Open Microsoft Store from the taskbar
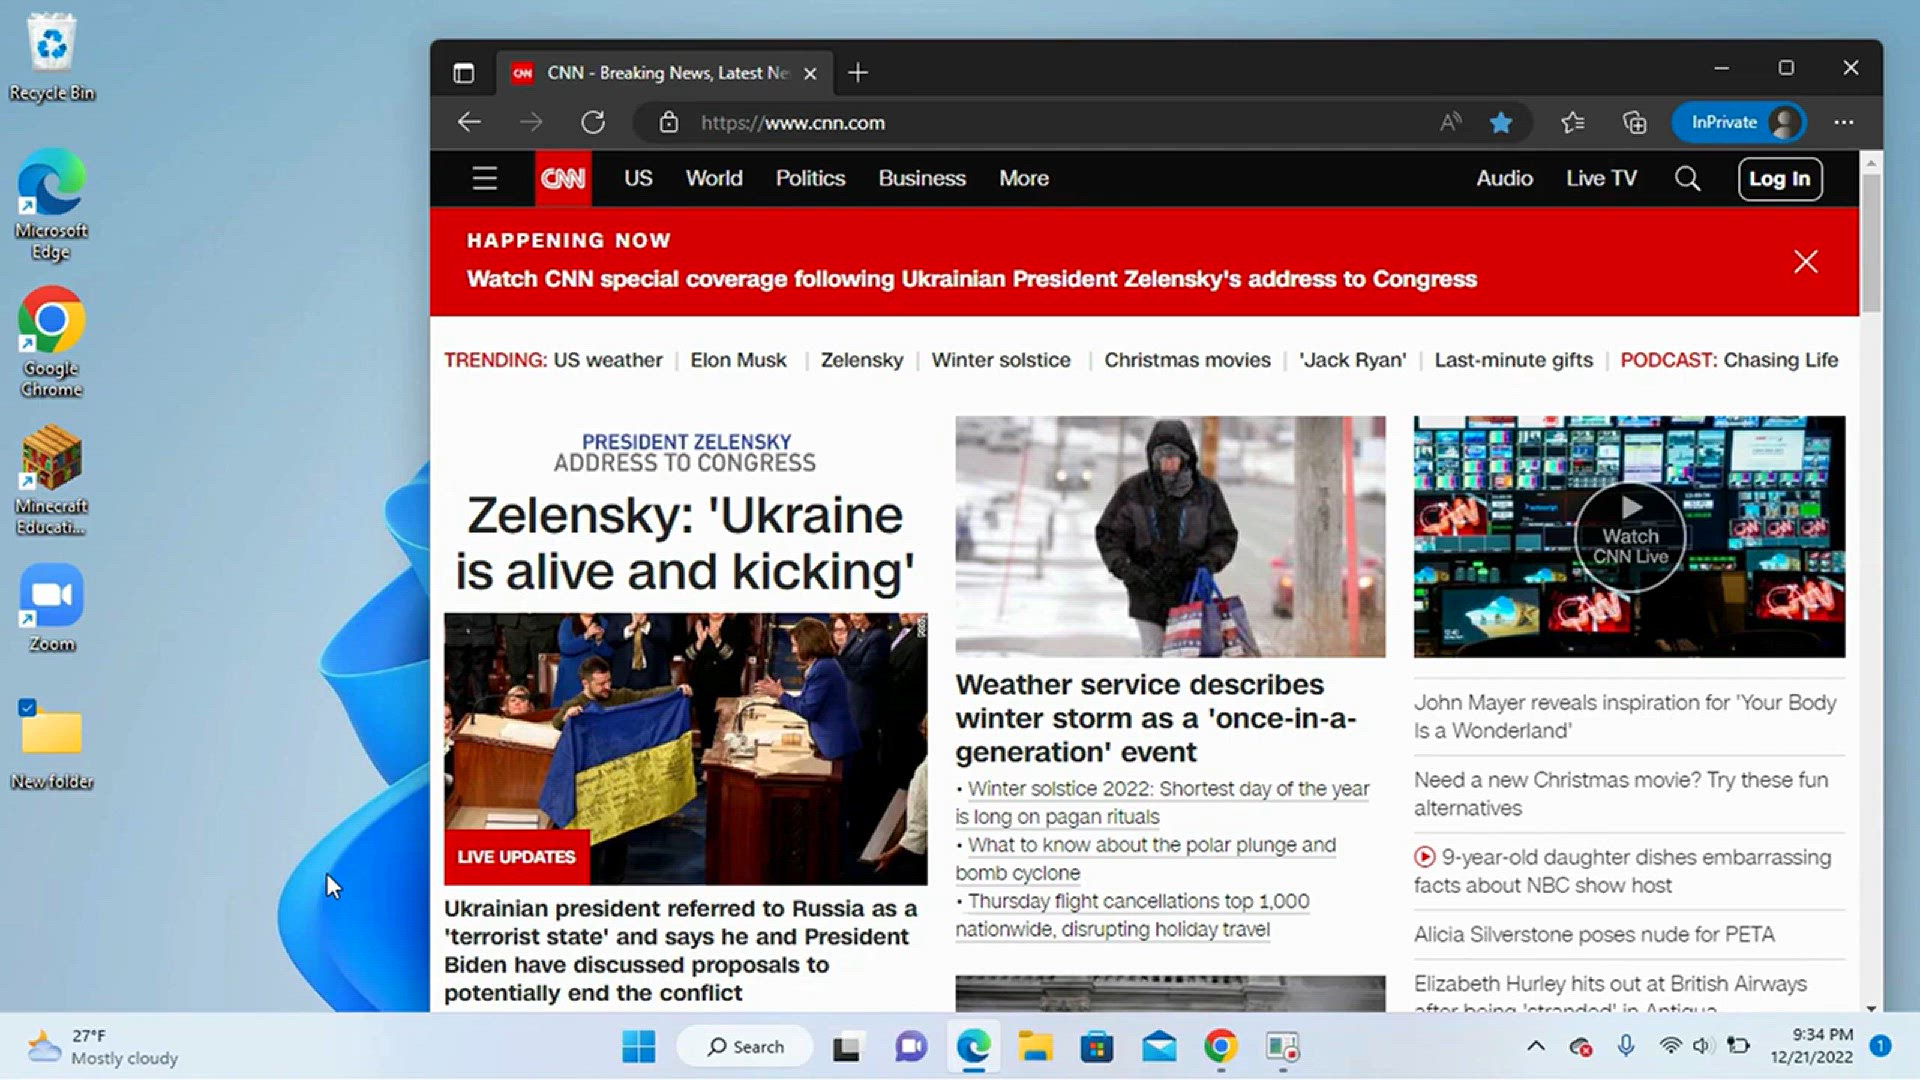 pos(1097,1047)
